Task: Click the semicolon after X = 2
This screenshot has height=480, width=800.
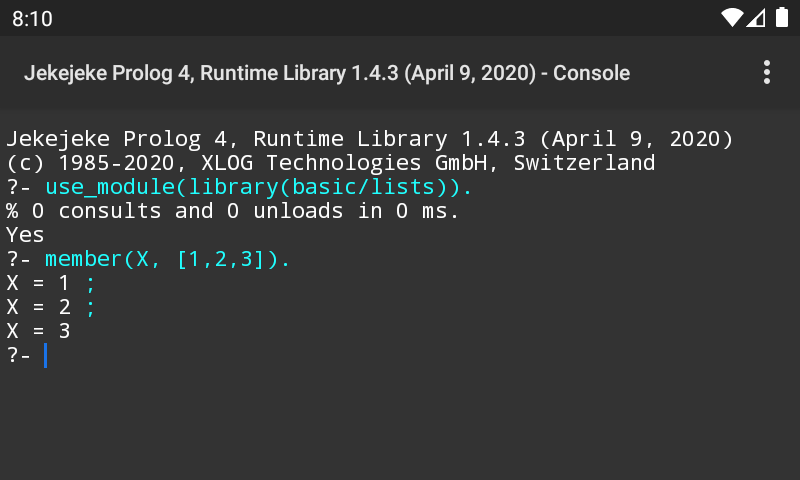Action: [90, 308]
